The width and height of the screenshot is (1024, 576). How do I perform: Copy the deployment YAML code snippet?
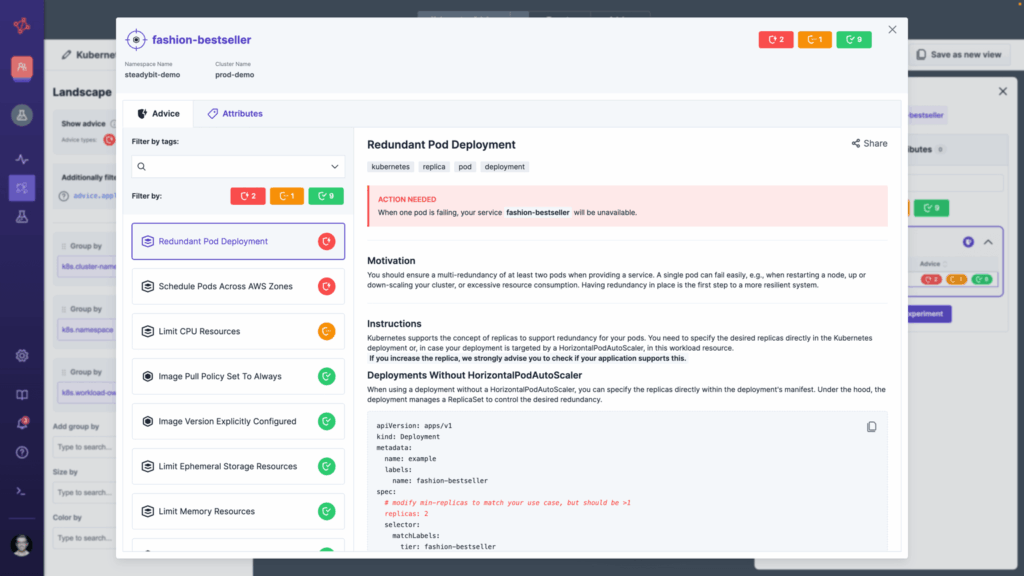pyautogui.click(x=871, y=427)
